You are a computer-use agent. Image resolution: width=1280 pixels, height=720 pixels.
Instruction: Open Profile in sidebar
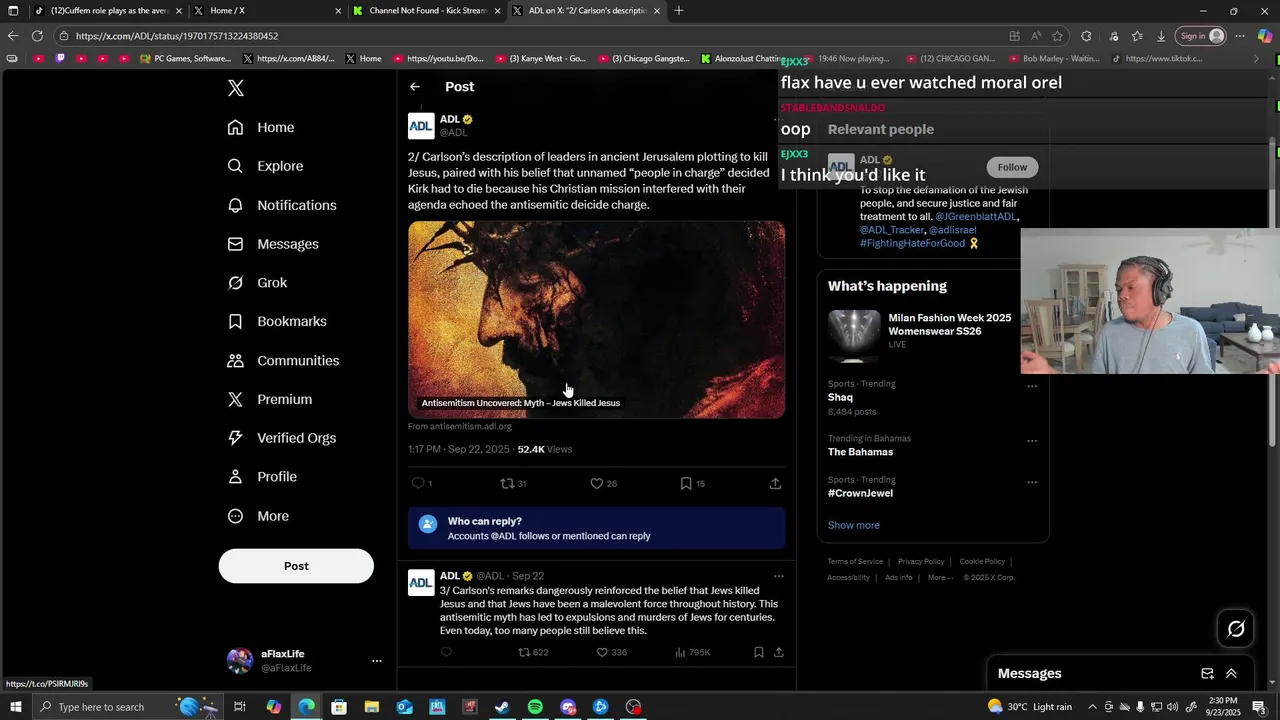pos(262,477)
